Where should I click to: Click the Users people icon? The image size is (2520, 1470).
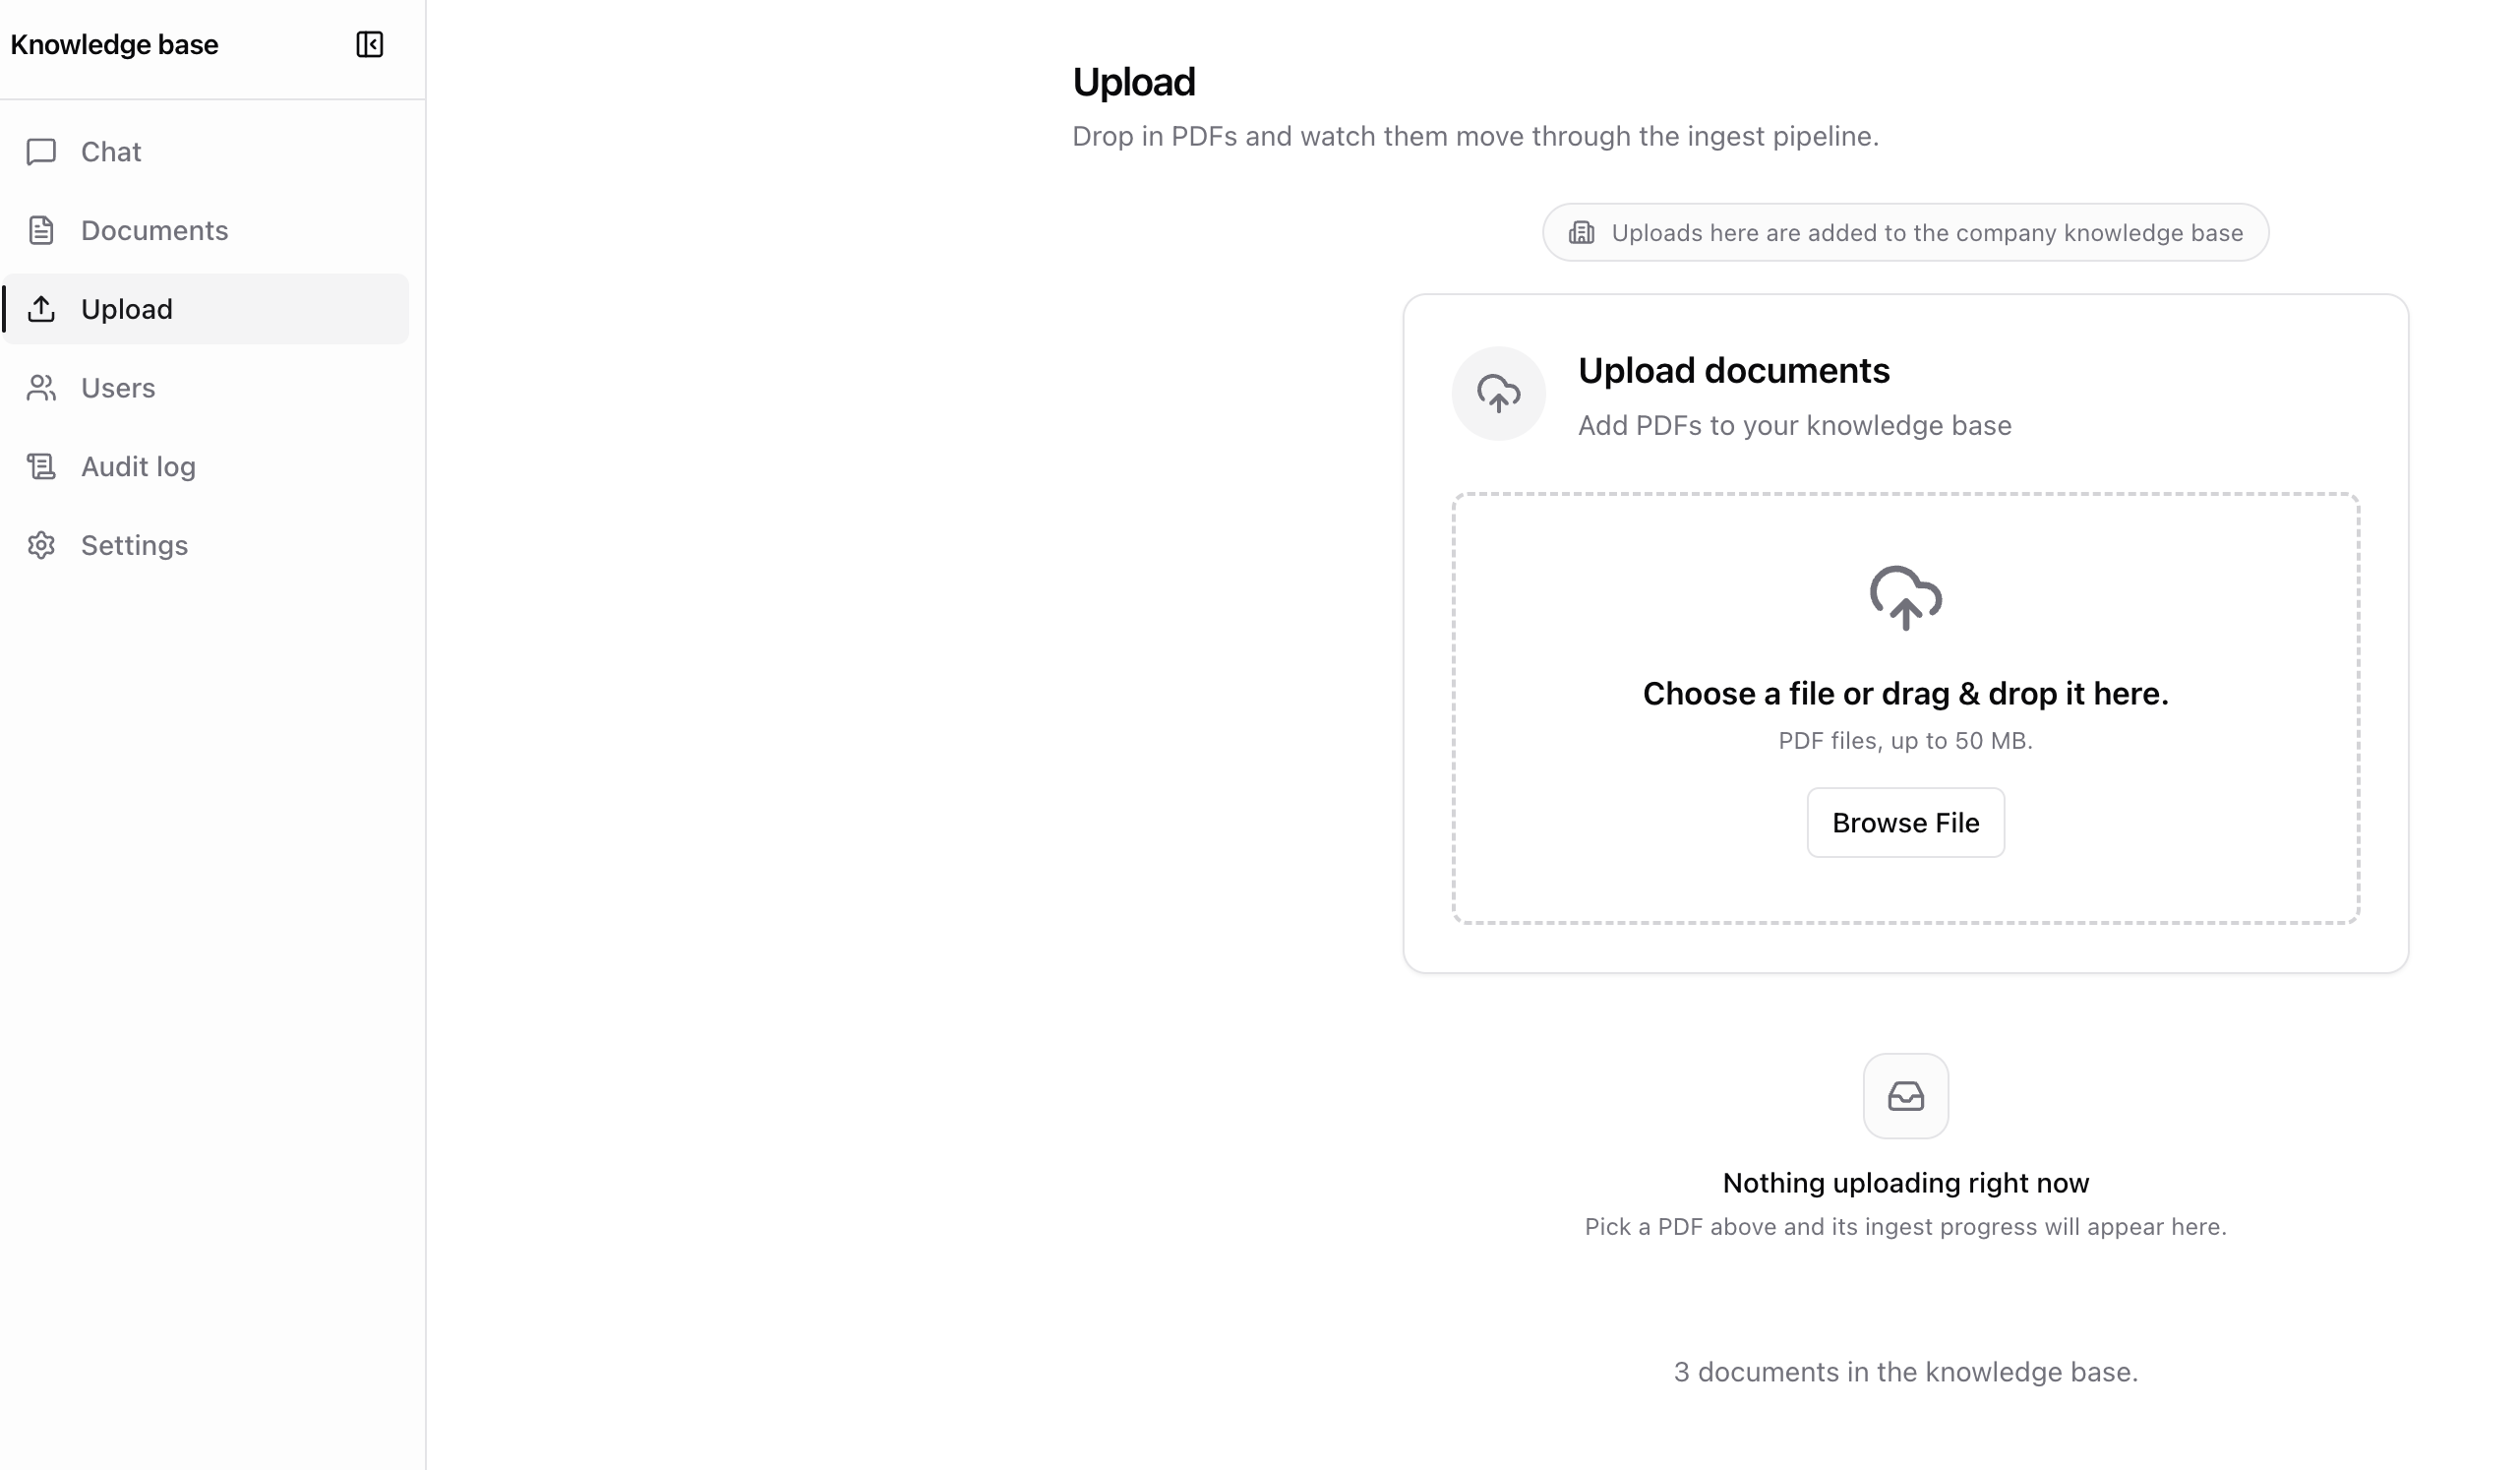tap(41, 388)
